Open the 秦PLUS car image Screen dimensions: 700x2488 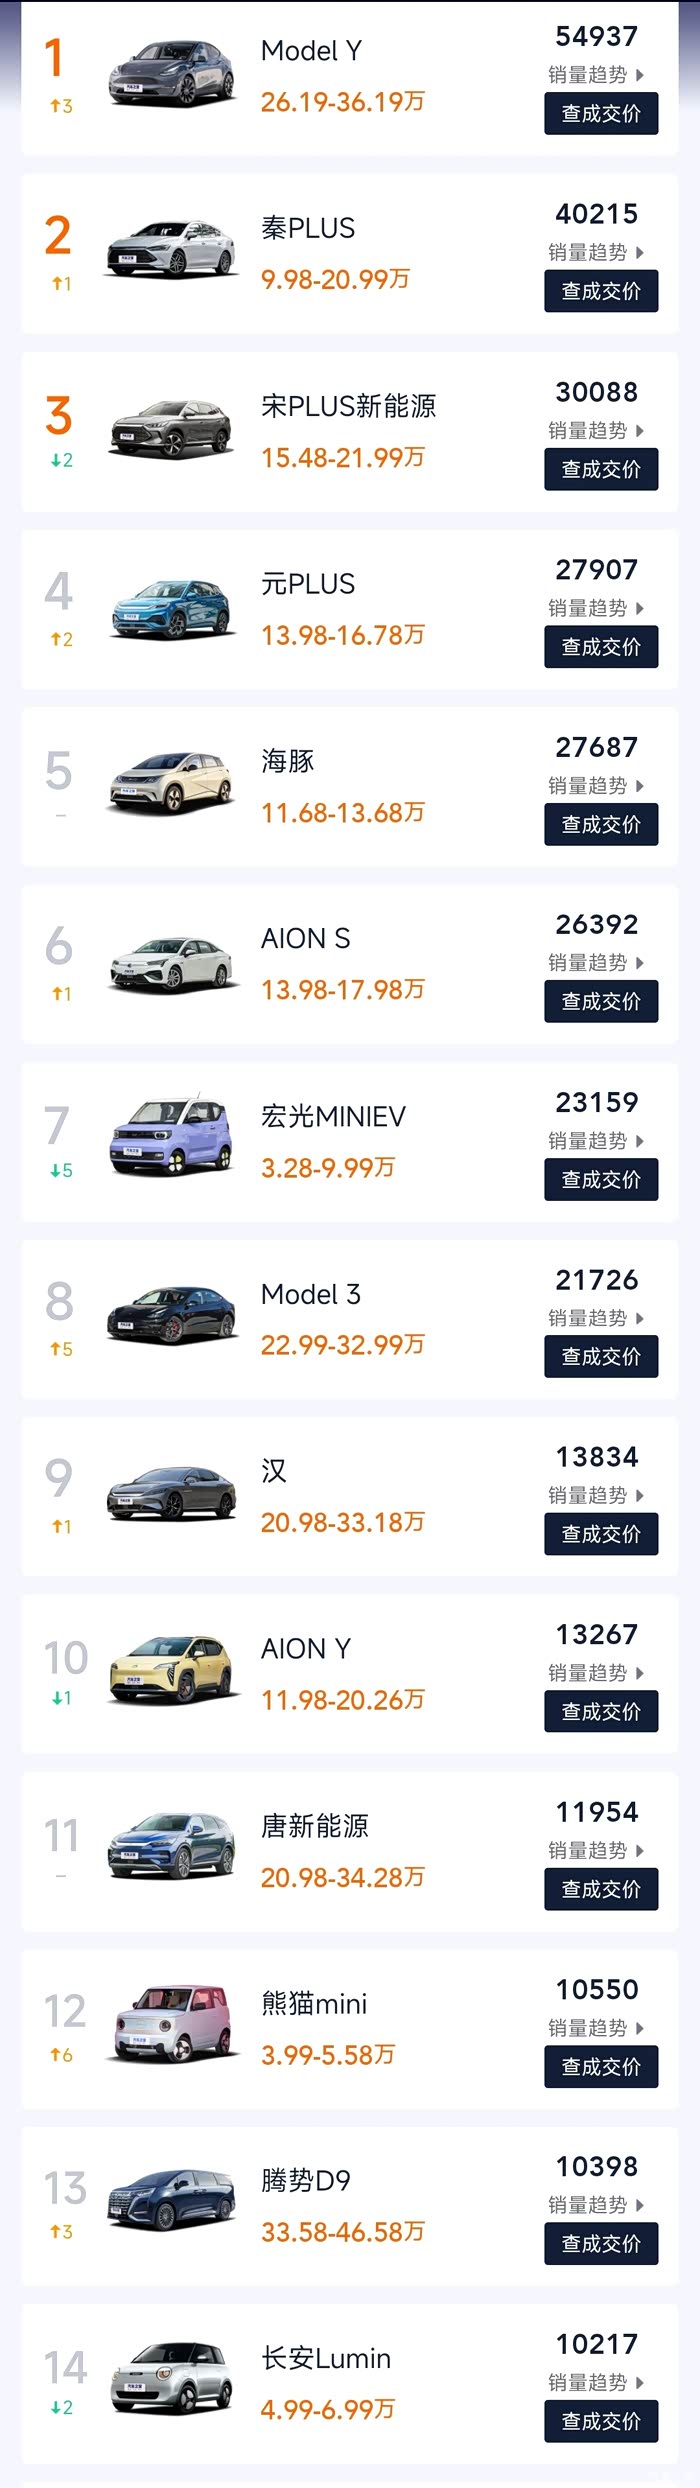click(172, 251)
